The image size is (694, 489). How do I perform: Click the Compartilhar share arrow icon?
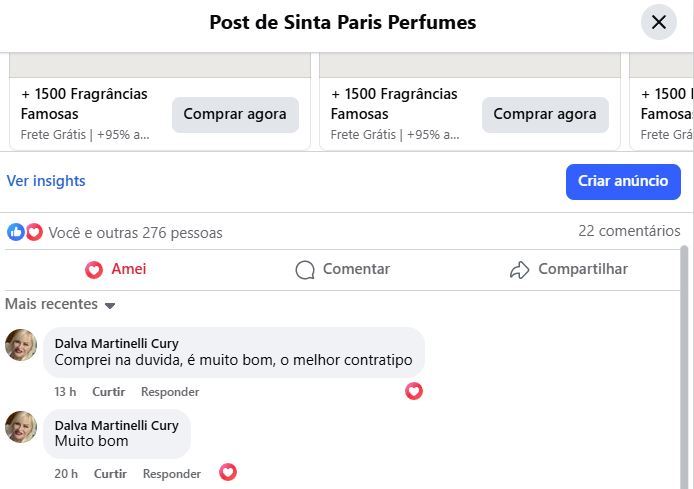coord(519,270)
